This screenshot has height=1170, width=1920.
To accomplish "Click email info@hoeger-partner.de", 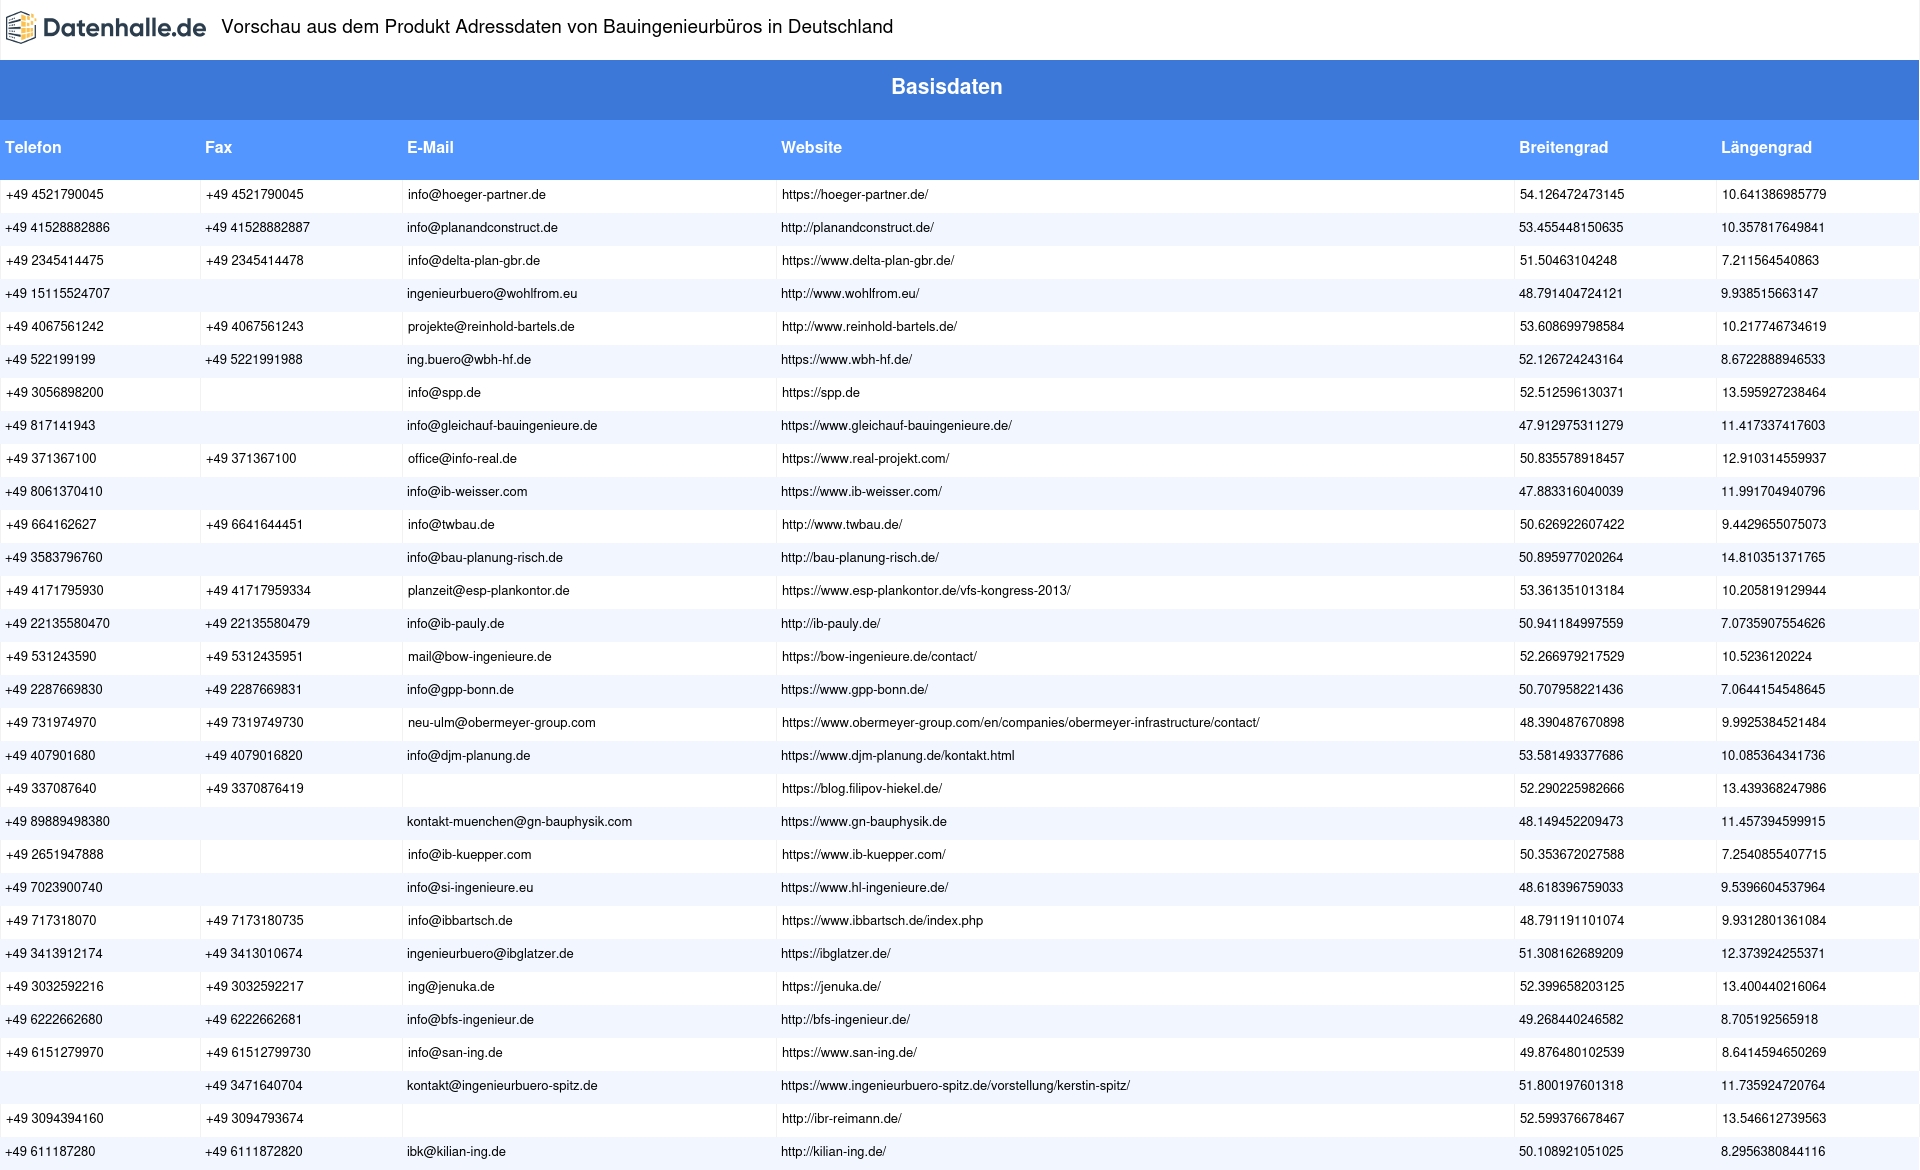I will (477, 195).
